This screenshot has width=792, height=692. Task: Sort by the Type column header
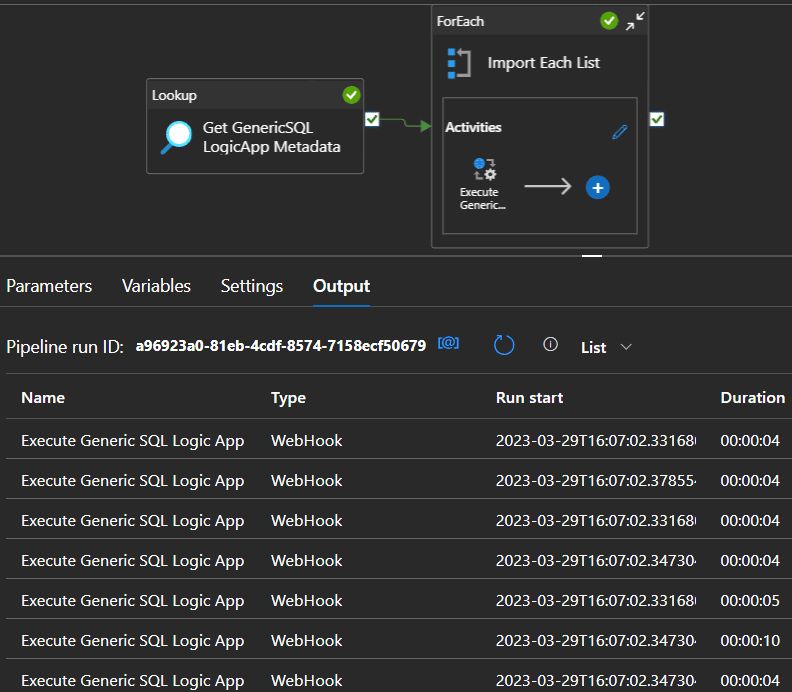(288, 398)
